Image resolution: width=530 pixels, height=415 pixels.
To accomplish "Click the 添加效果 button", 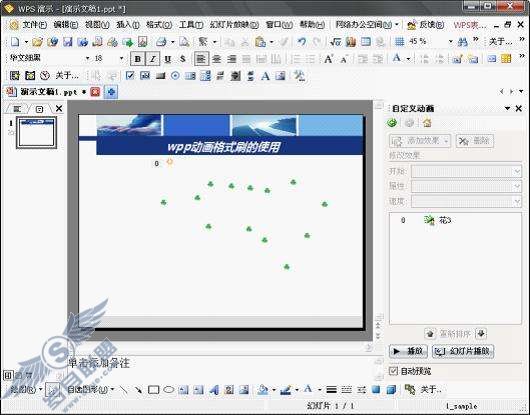I will click(420, 141).
